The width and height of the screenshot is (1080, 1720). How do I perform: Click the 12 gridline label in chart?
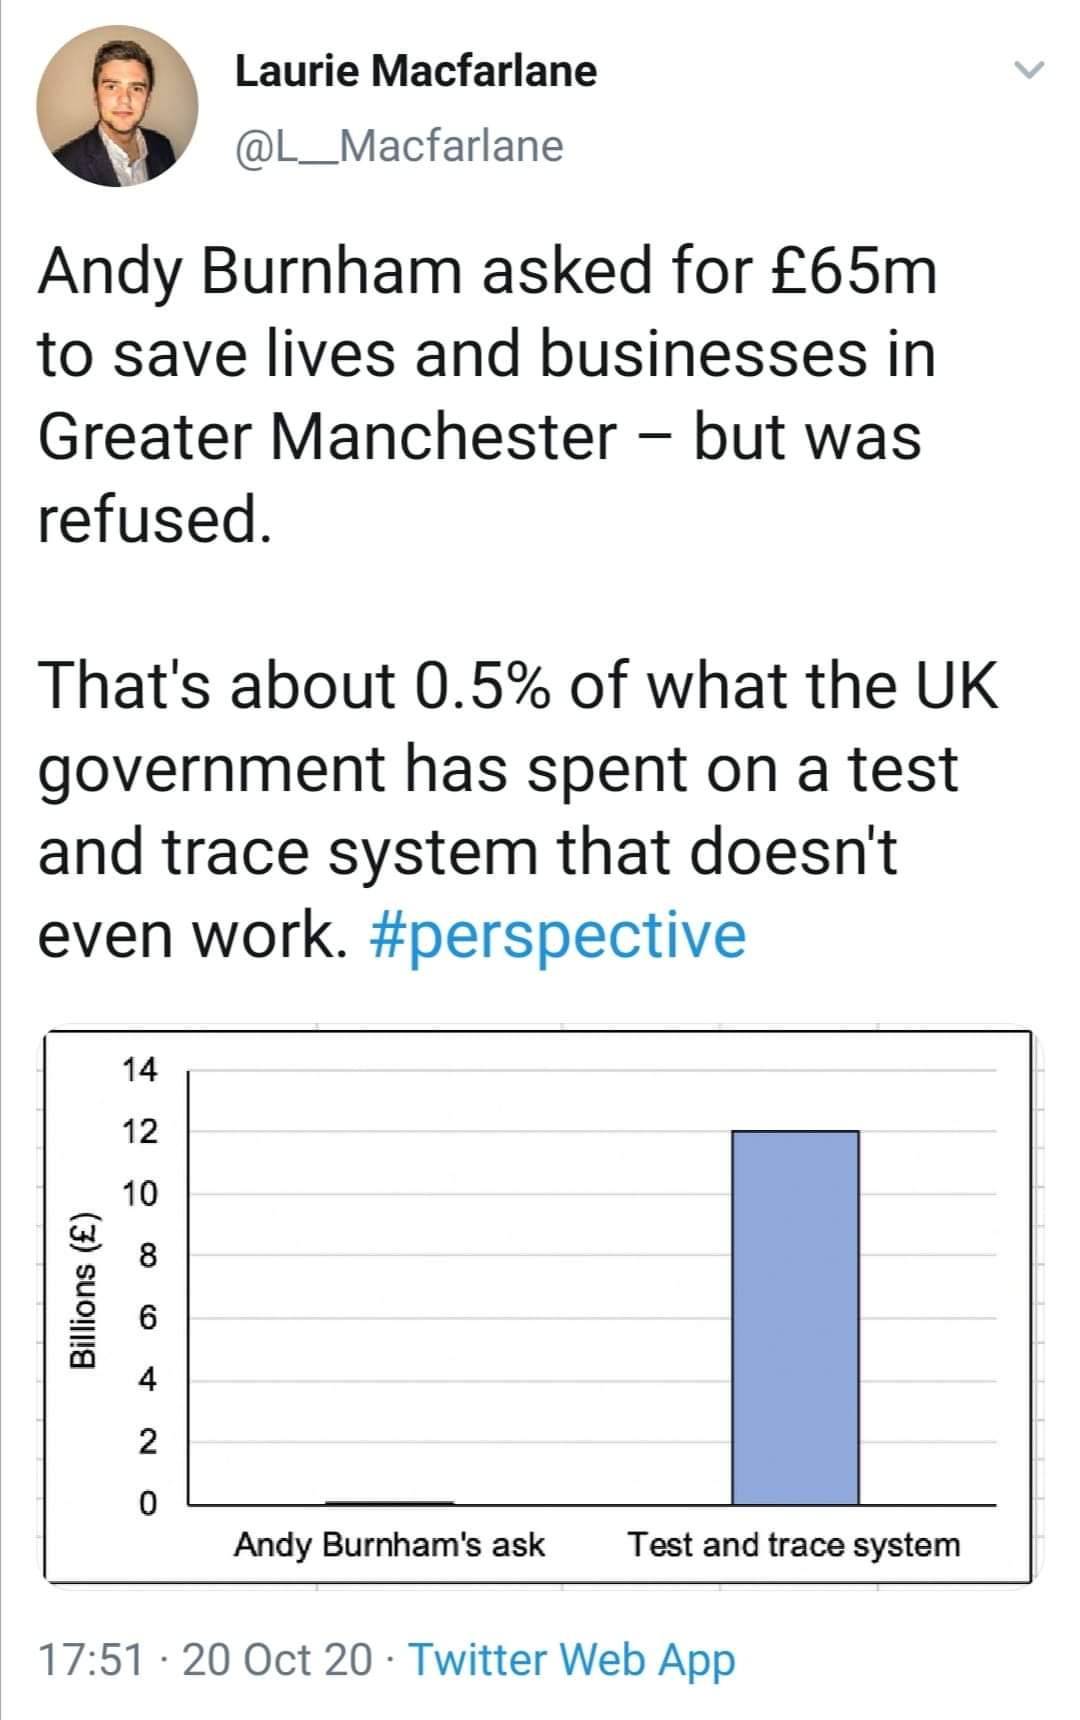click(x=139, y=1132)
